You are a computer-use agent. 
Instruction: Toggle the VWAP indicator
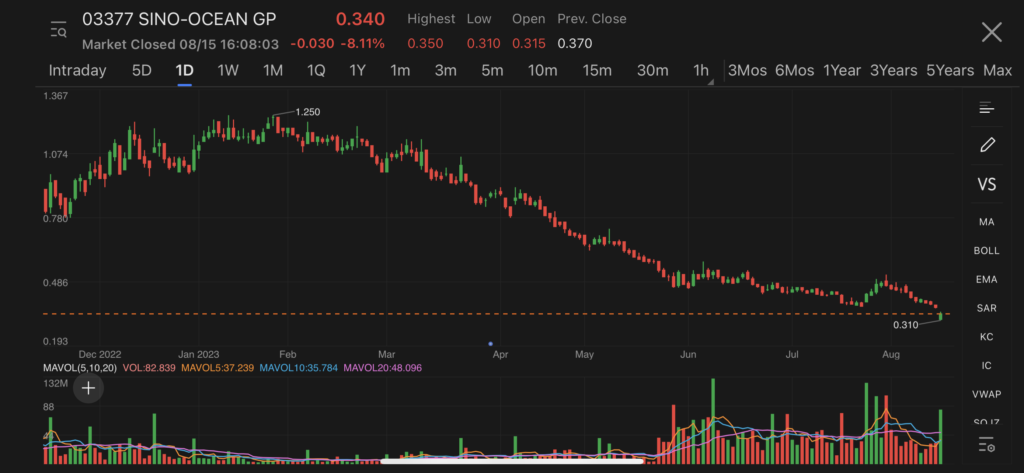(x=986, y=394)
